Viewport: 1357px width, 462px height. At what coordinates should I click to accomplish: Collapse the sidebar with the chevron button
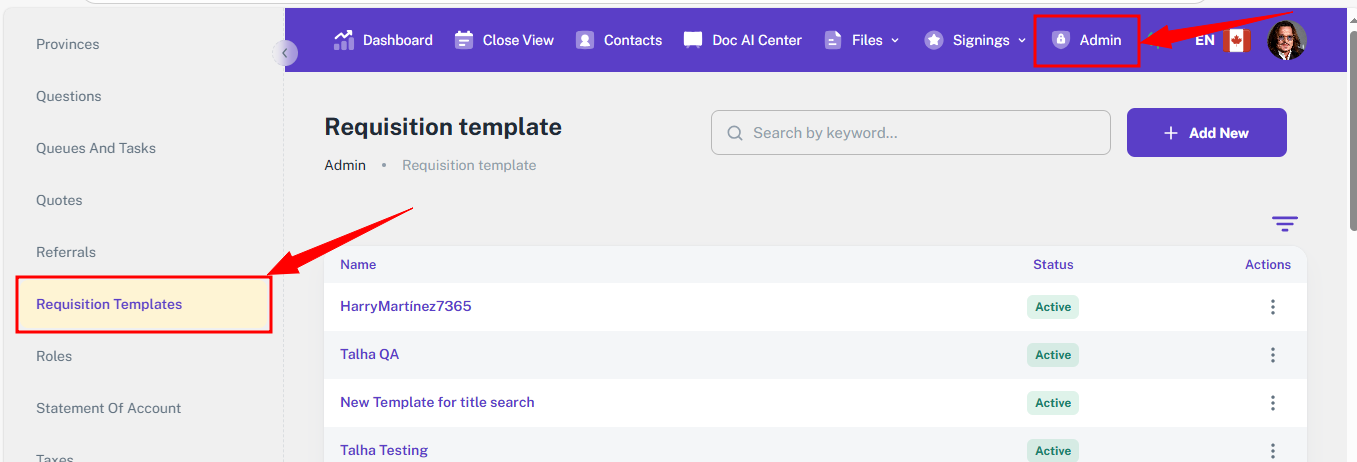coord(285,53)
